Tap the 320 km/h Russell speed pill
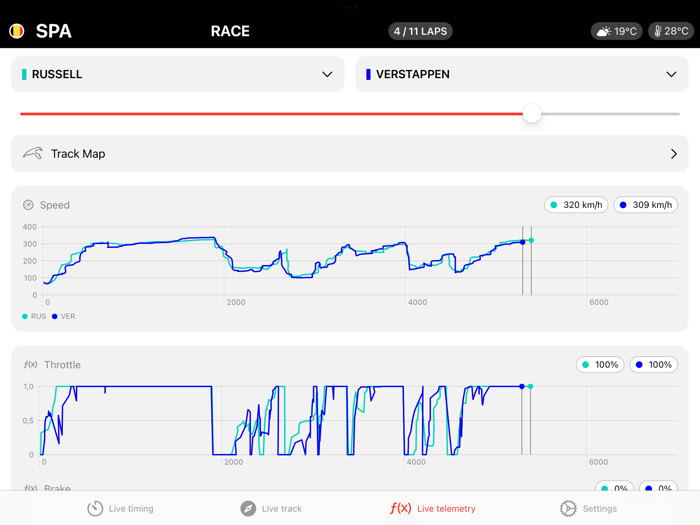Image resolution: width=700 pixels, height=525 pixels. click(x=576, y=205)
